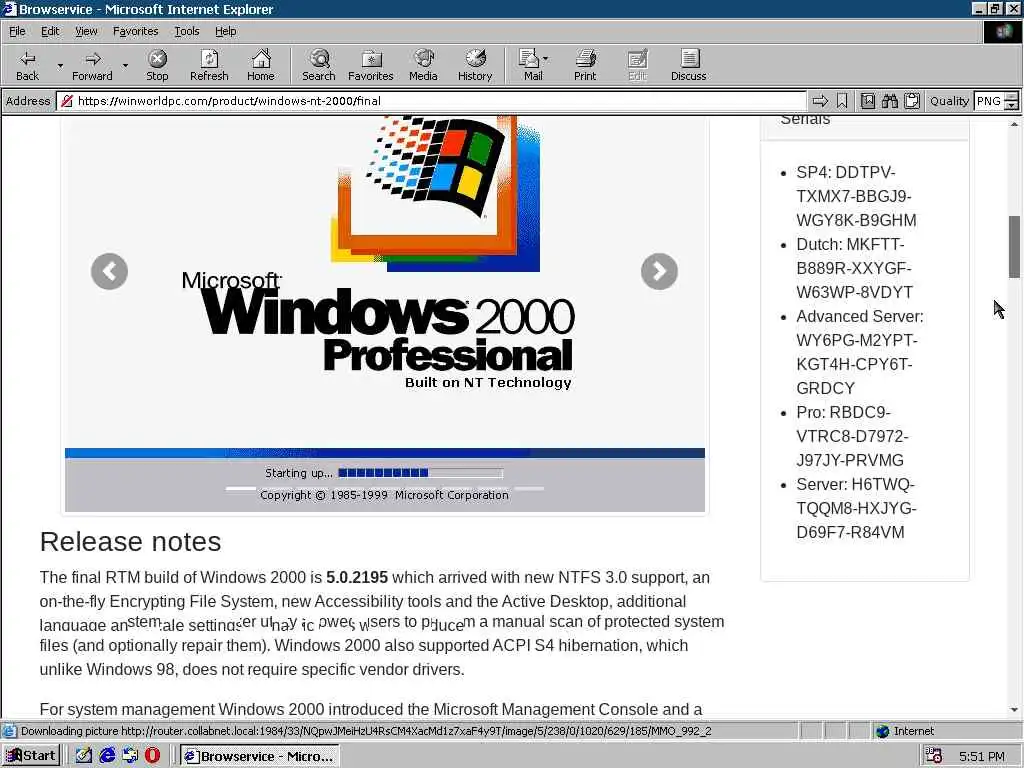Open the Edit menu
Viewport: 1024px width, 768px height.
pos(50,31)
